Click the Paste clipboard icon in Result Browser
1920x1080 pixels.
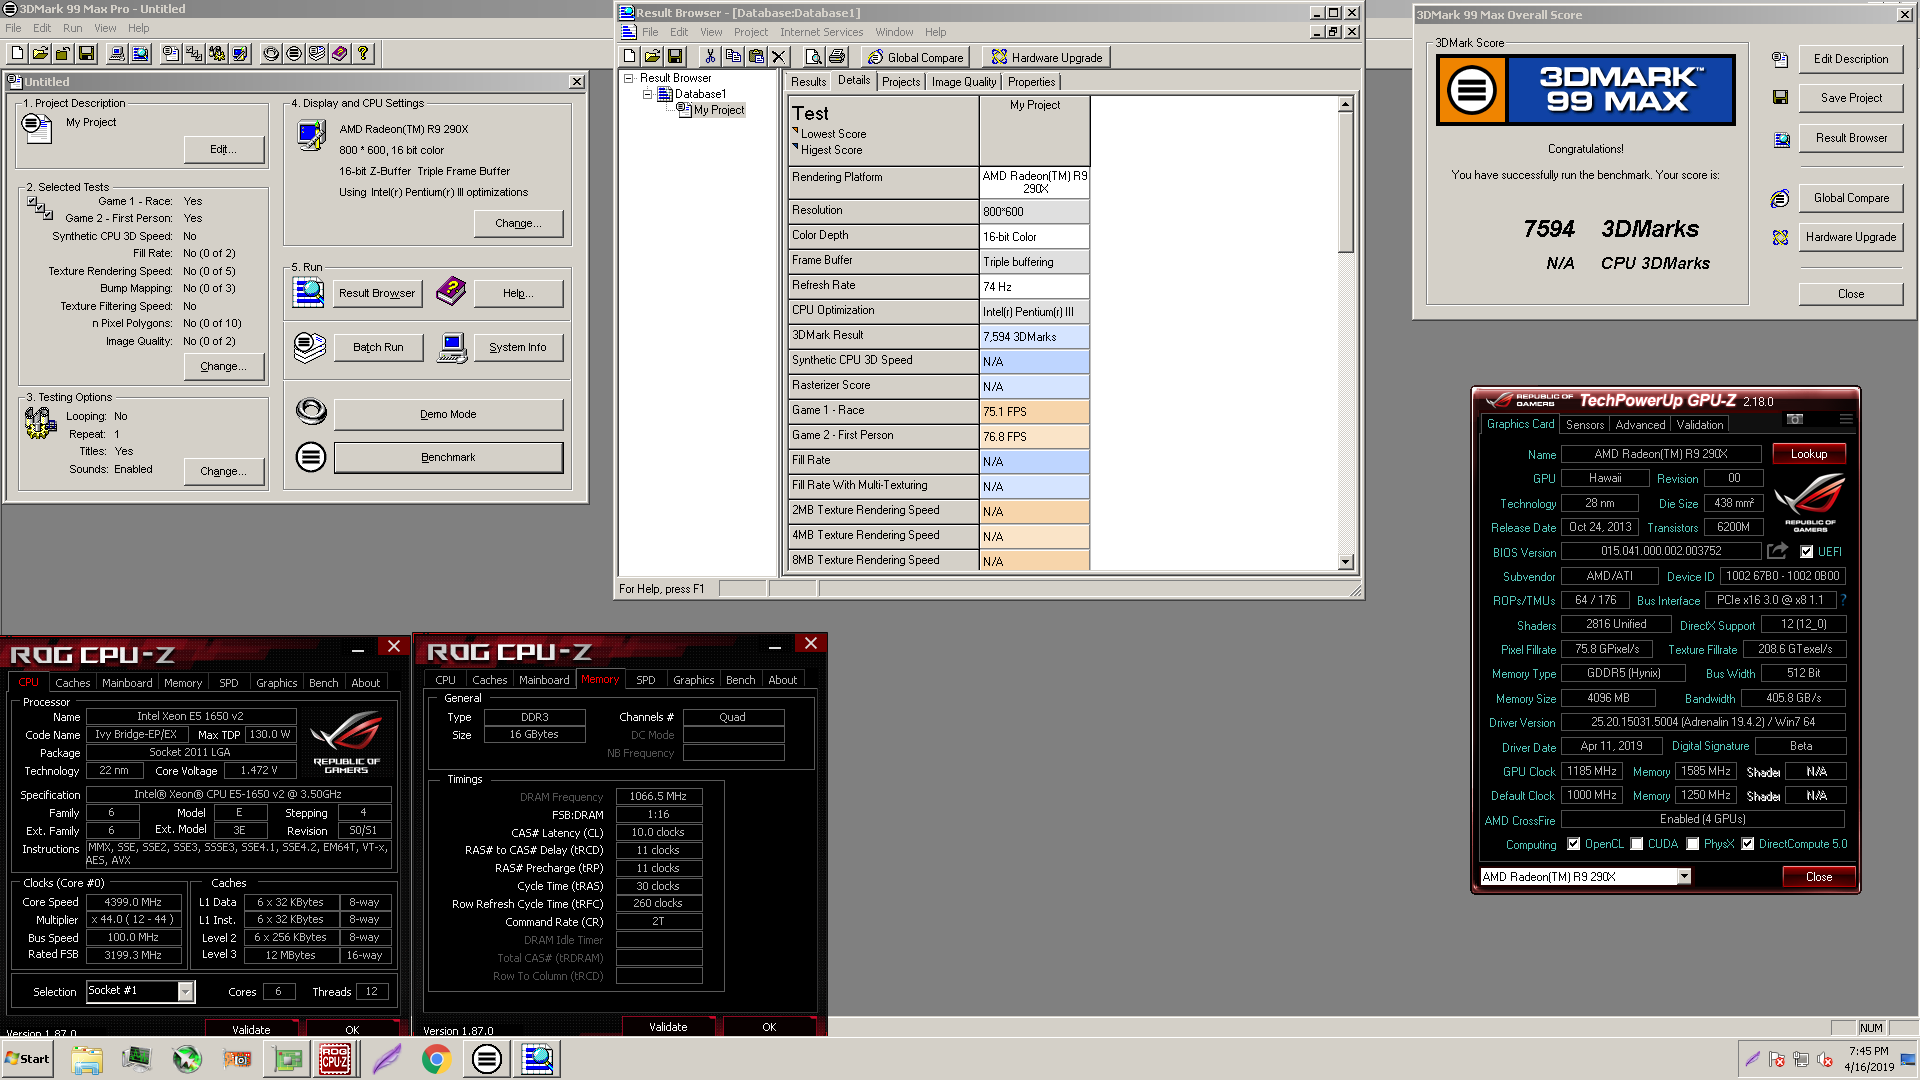click(x=756, y=57)
